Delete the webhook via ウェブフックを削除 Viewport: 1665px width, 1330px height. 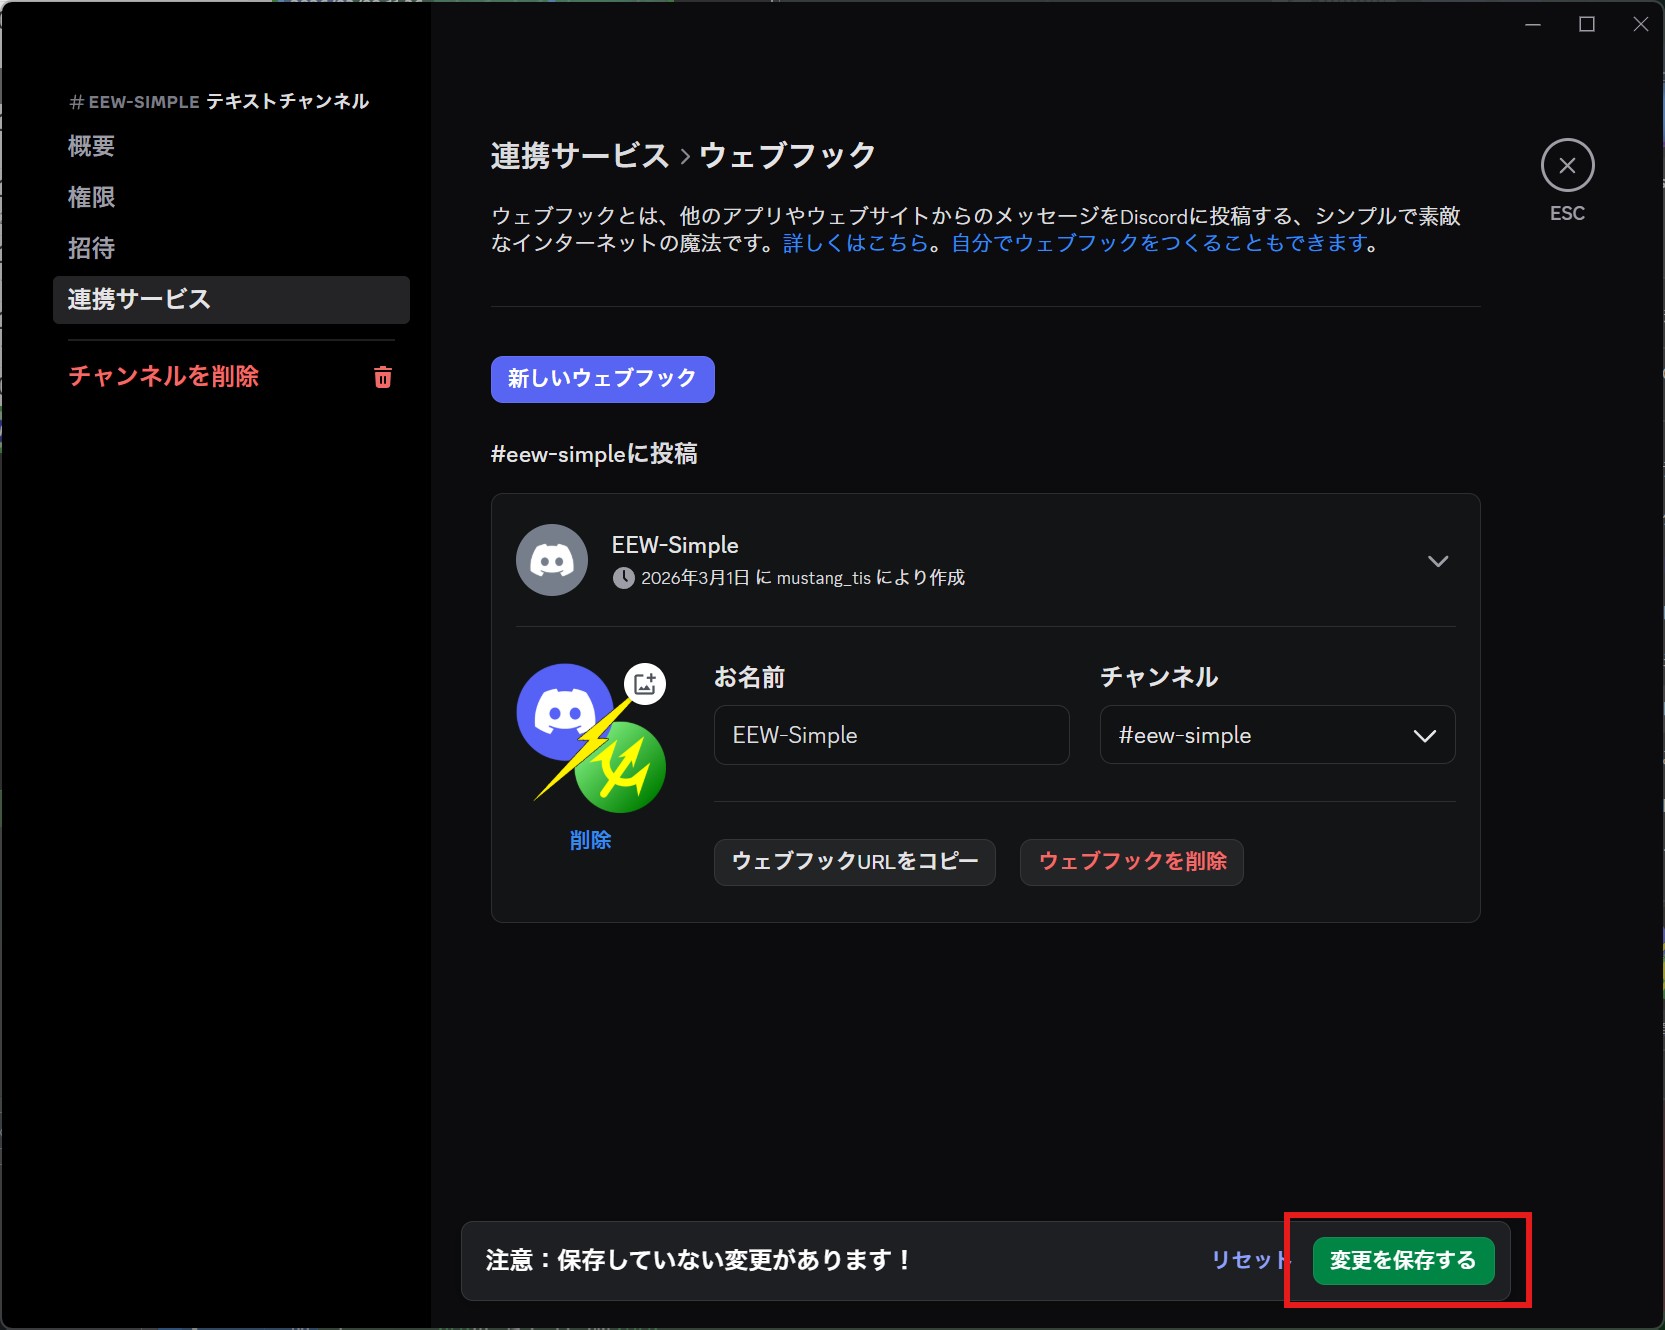click(1130, 862)
